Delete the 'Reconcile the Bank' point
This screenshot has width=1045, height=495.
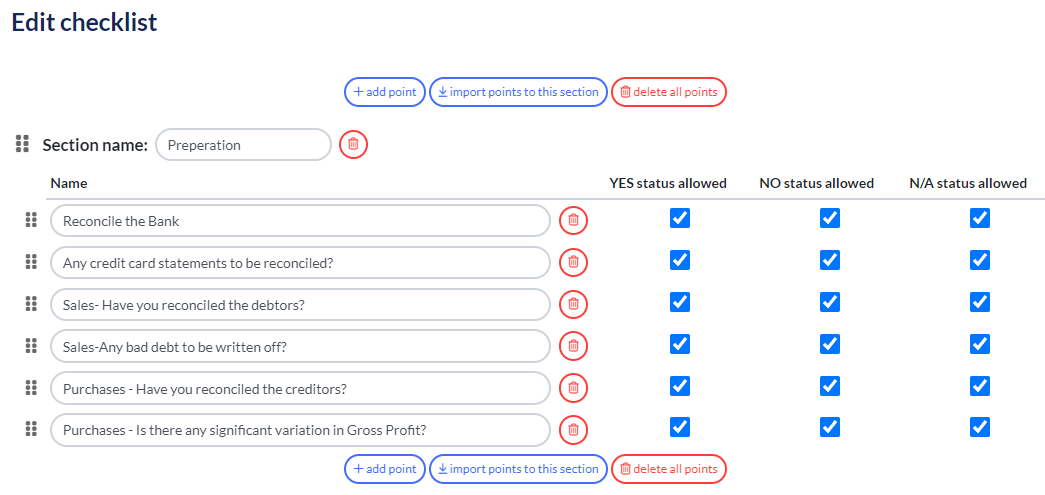tap(573, 221)
